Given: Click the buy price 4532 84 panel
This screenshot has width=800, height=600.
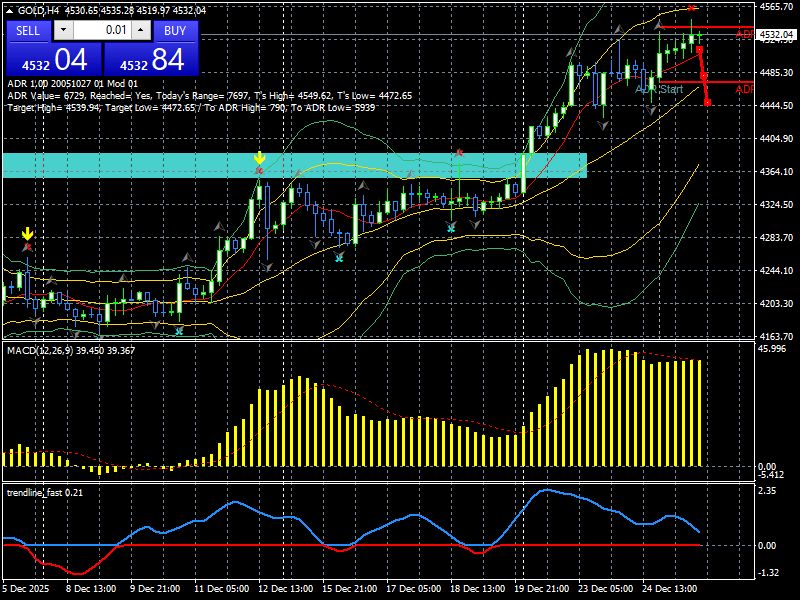Looking at the screenshot, I should click(151, 60).
